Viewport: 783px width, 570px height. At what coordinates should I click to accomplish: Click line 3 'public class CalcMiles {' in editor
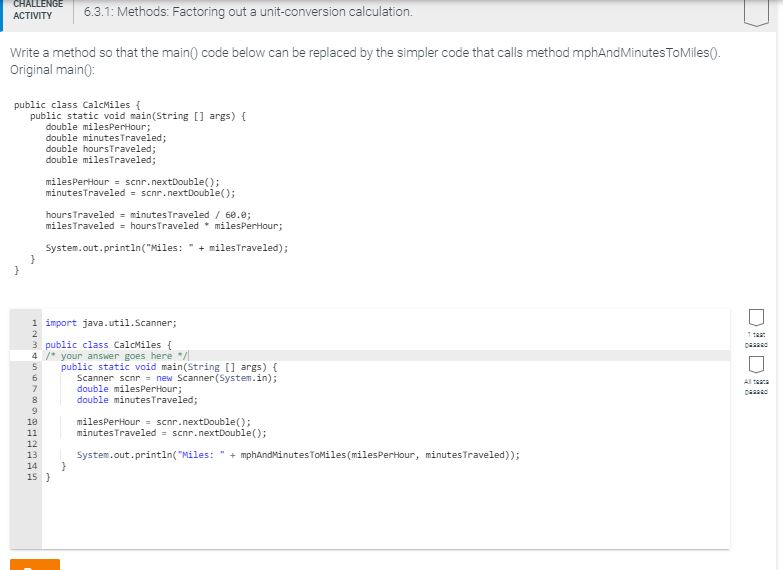click(108, 345)
